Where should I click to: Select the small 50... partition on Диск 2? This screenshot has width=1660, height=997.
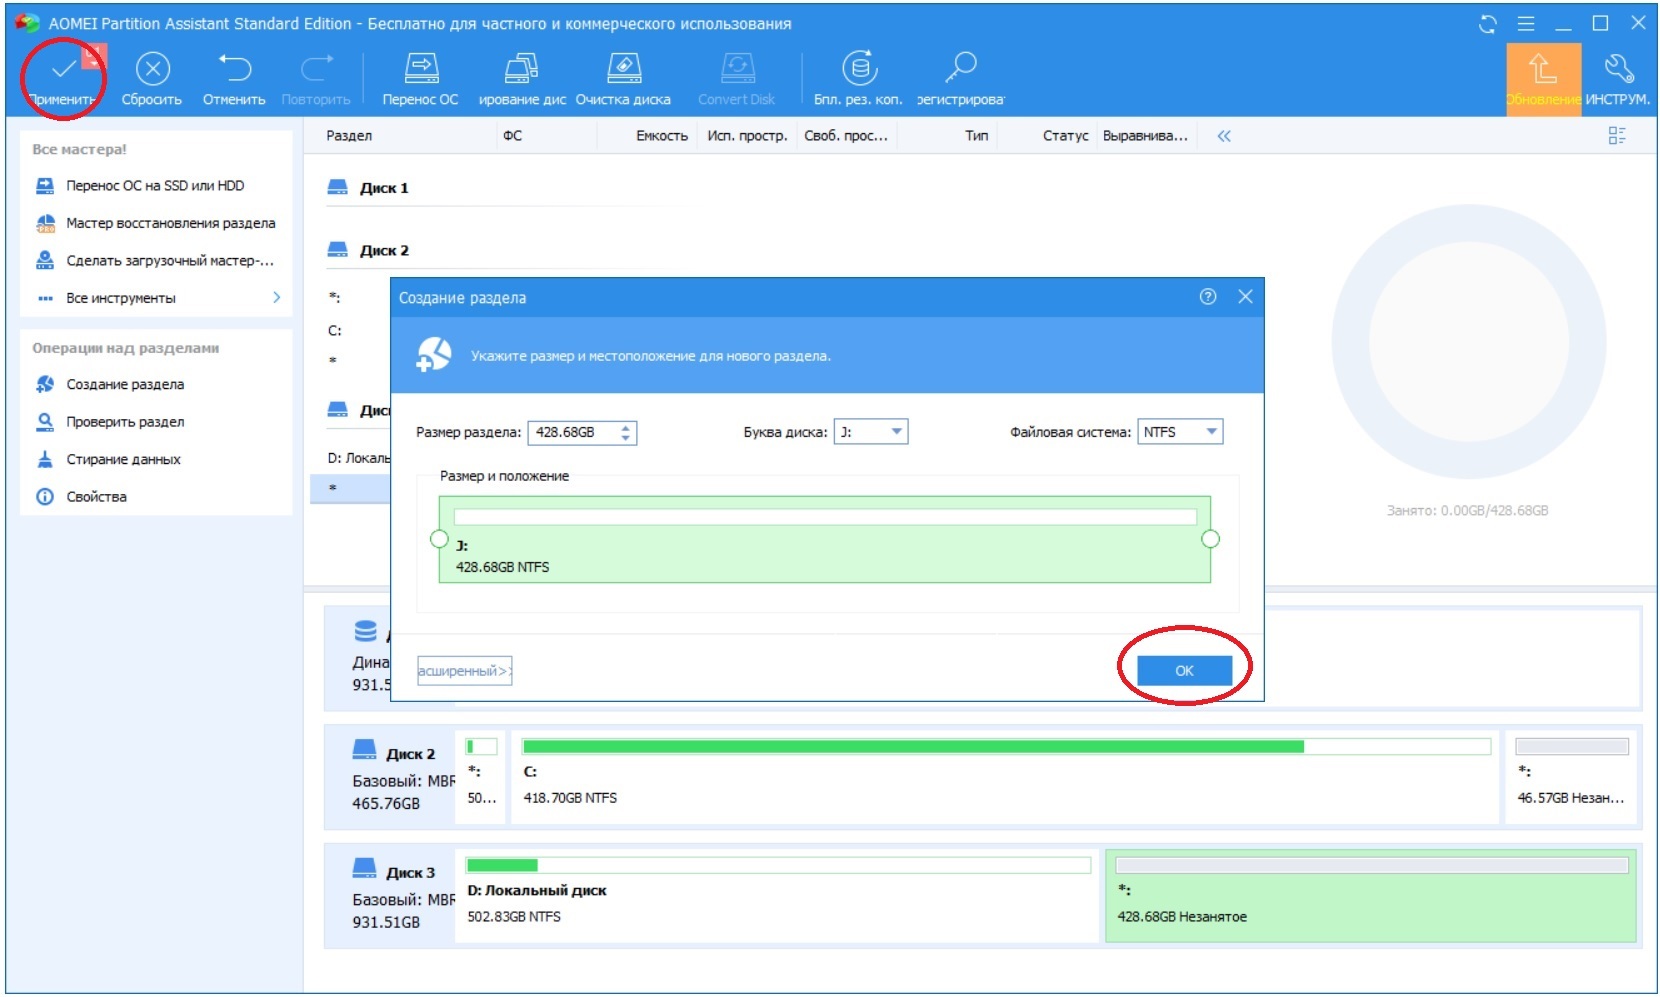click(482, 777)
